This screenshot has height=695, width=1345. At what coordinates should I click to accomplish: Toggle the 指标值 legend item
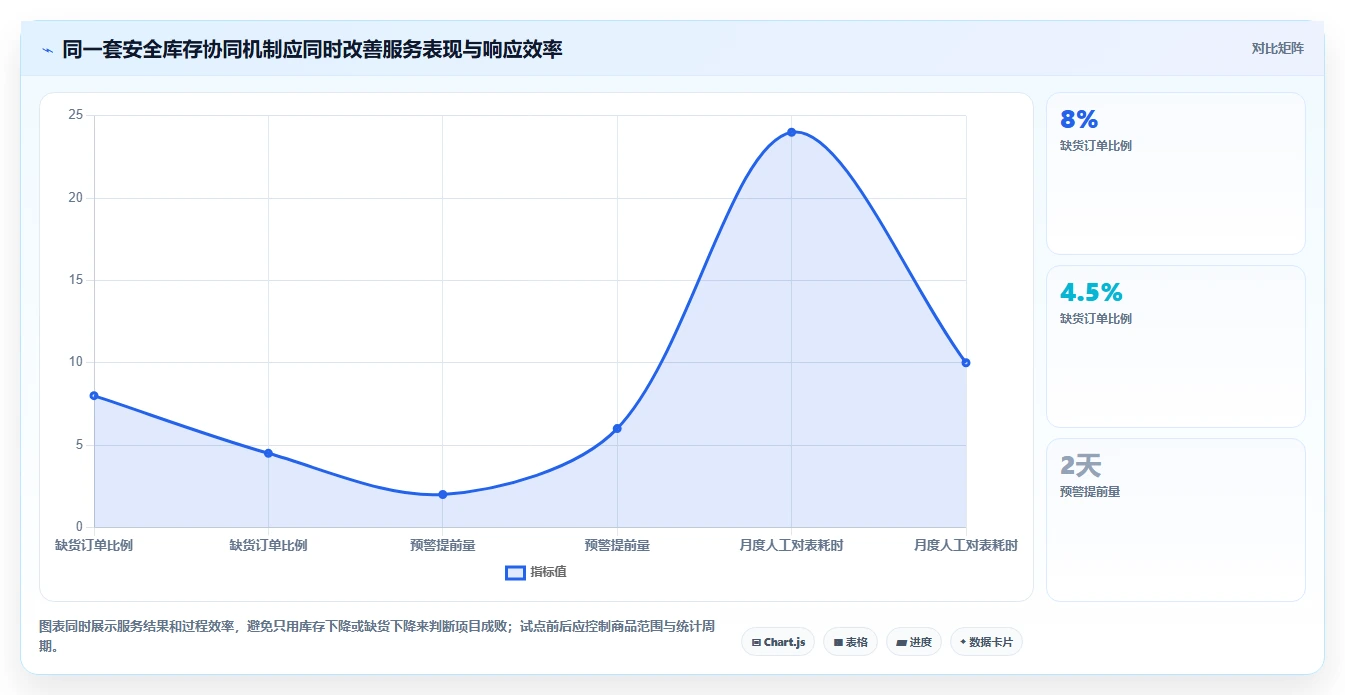[536, 572]
